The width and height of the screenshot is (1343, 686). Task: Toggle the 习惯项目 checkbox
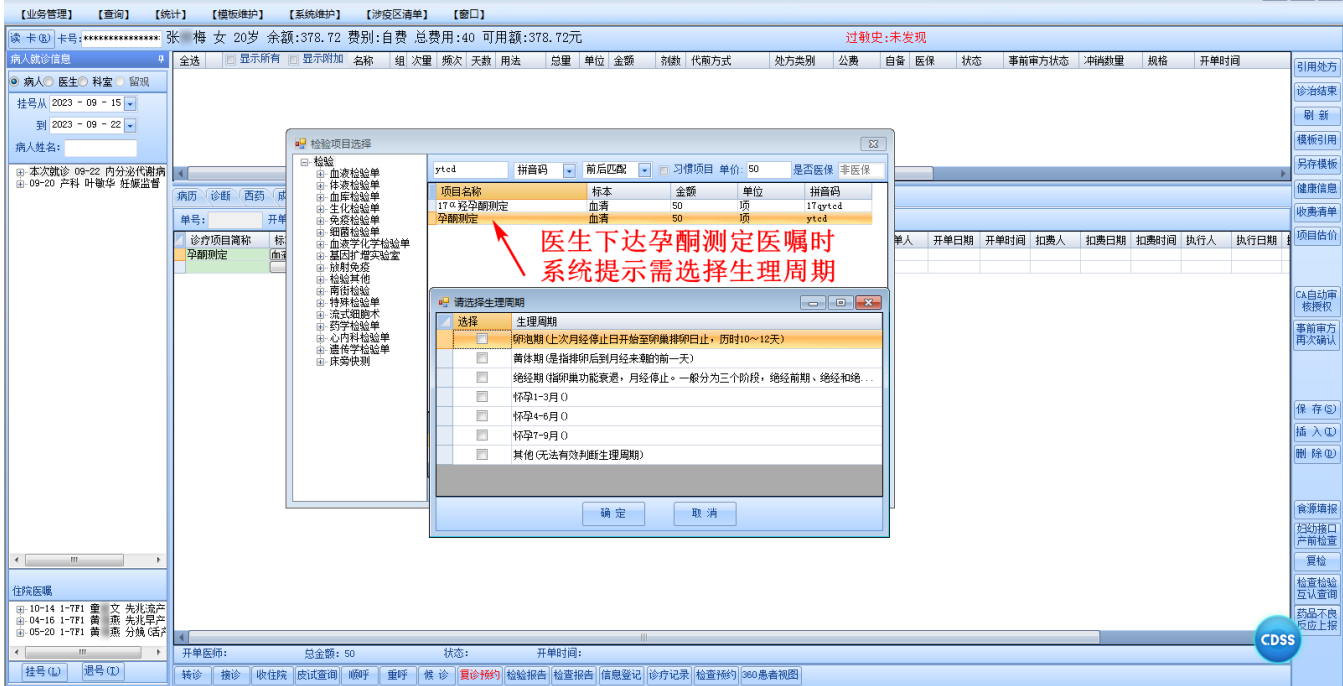[x=664, y=170]
